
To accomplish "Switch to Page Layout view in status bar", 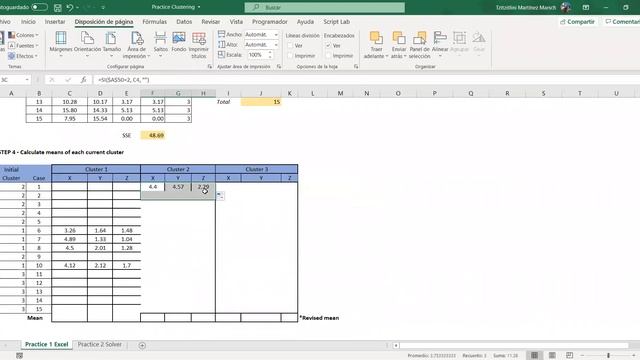I will 552,356.
